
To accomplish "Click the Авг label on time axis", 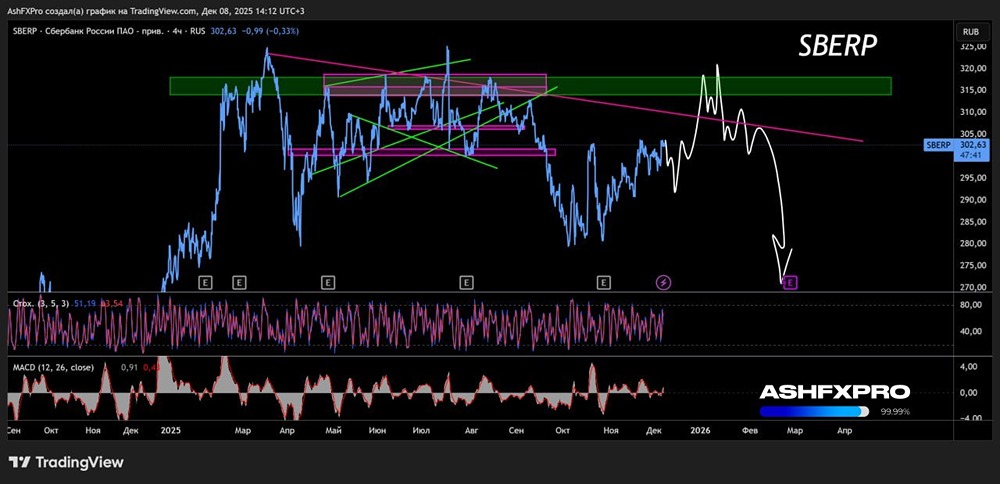I will pyautogui.click(x=471, y=430).
